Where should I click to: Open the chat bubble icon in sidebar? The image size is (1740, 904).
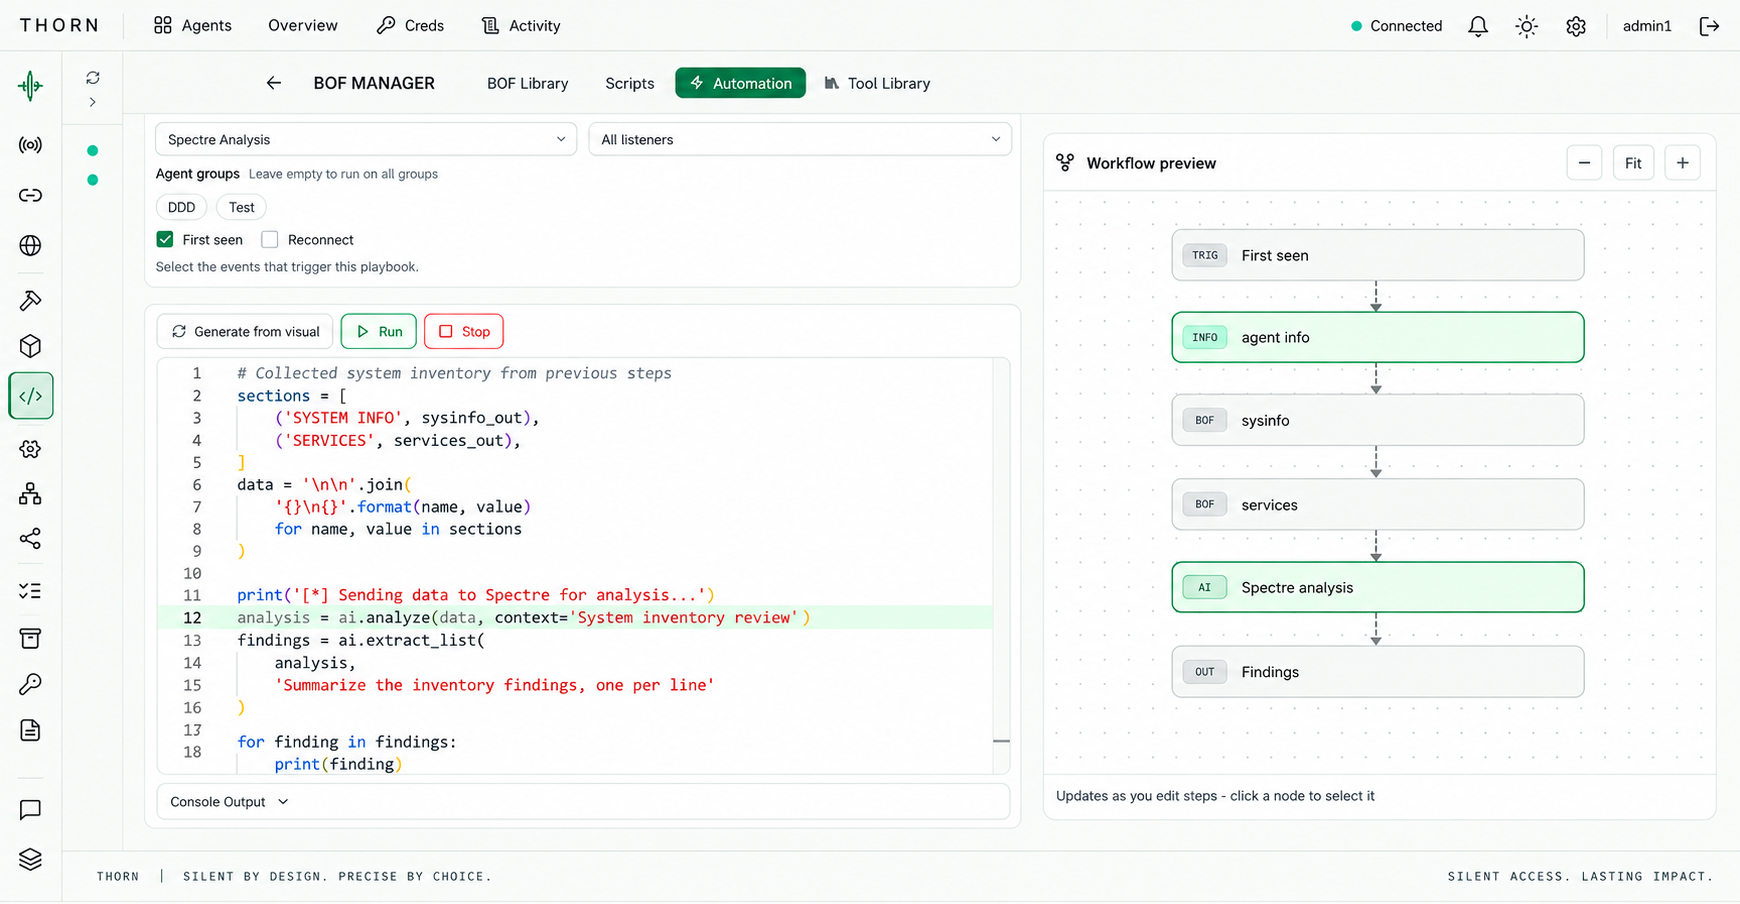(31, 810)
